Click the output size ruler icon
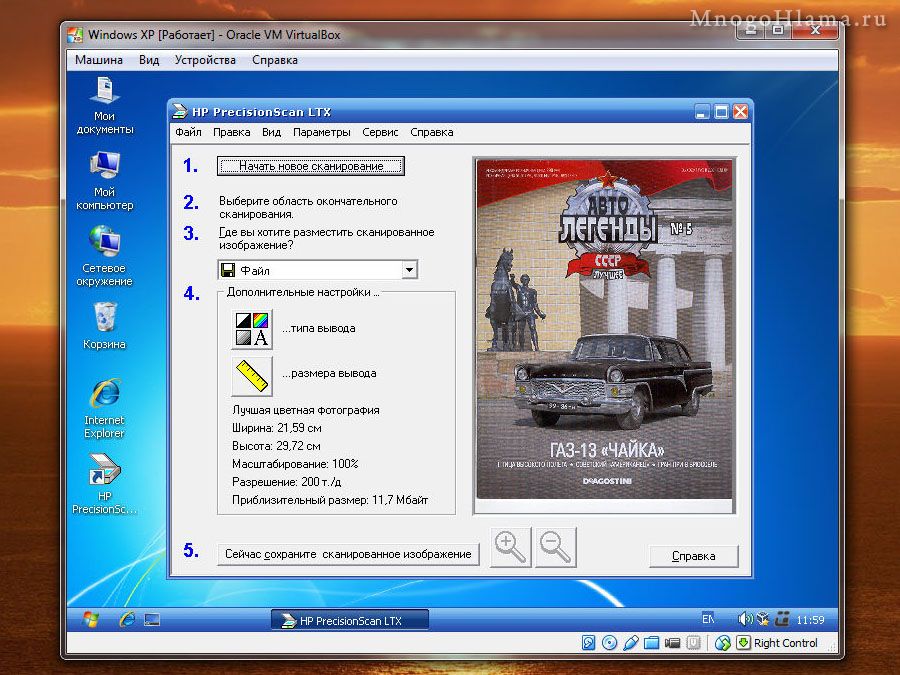 tap(252, 376)
